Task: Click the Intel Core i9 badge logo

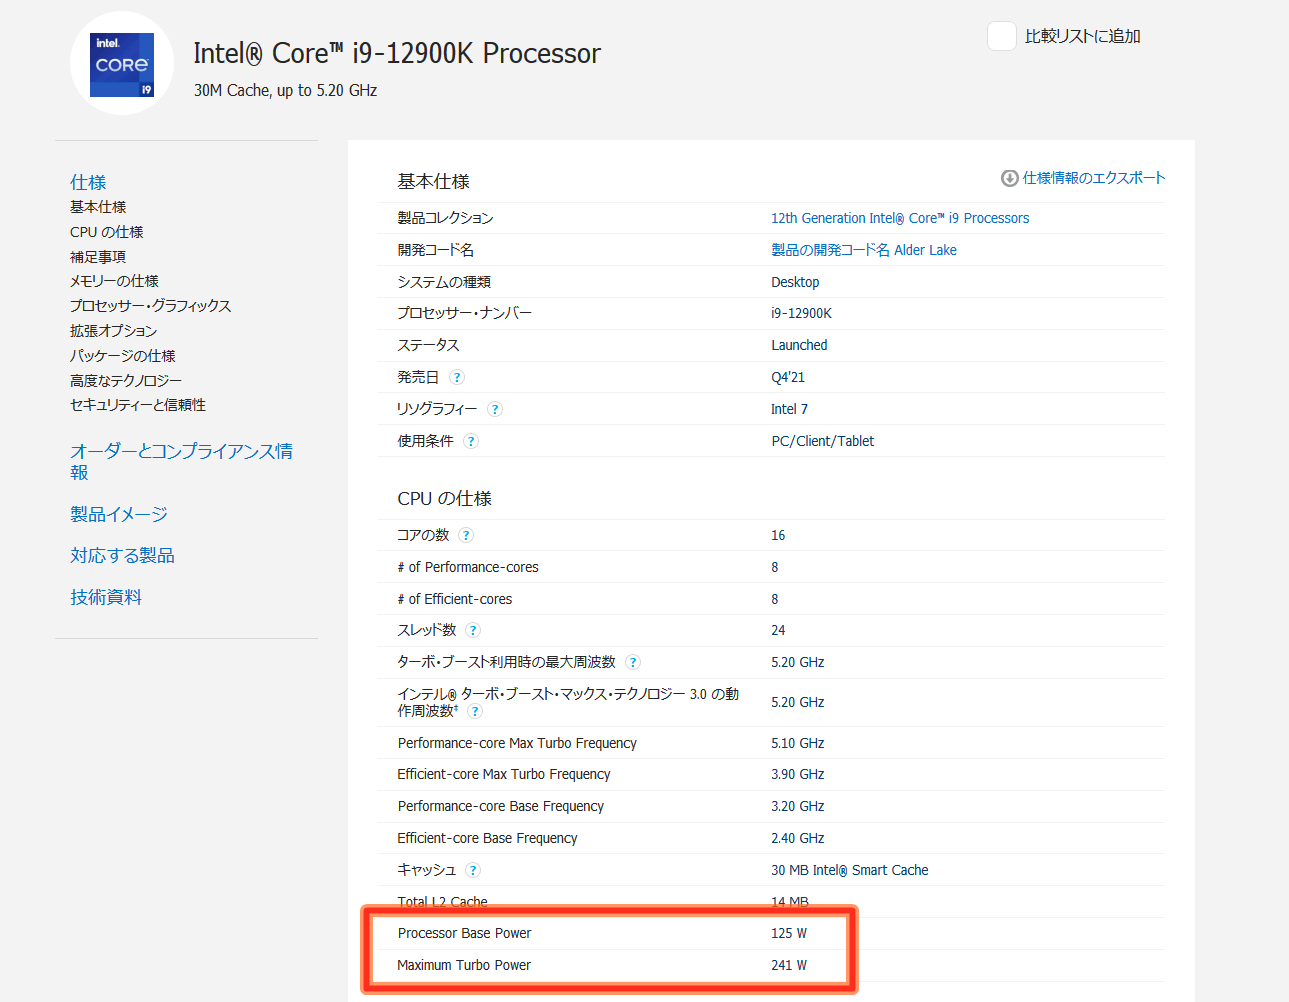Action: (122, 65)
